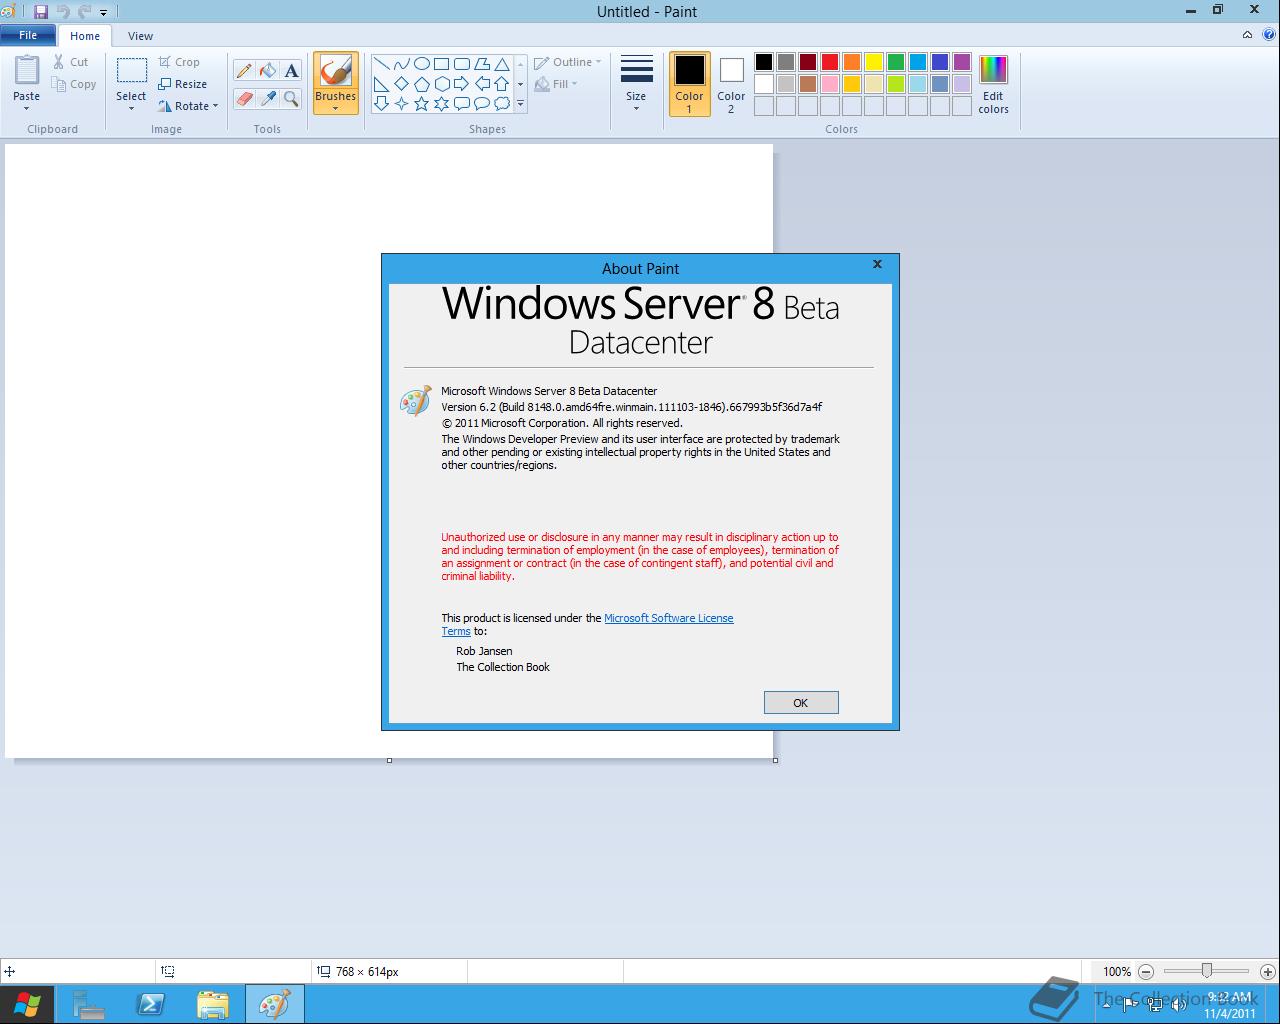Viewport: 1280px width, 1024px height.
Task: Click the Crop button
Action: pyautogui.click(x=179, y=62)
